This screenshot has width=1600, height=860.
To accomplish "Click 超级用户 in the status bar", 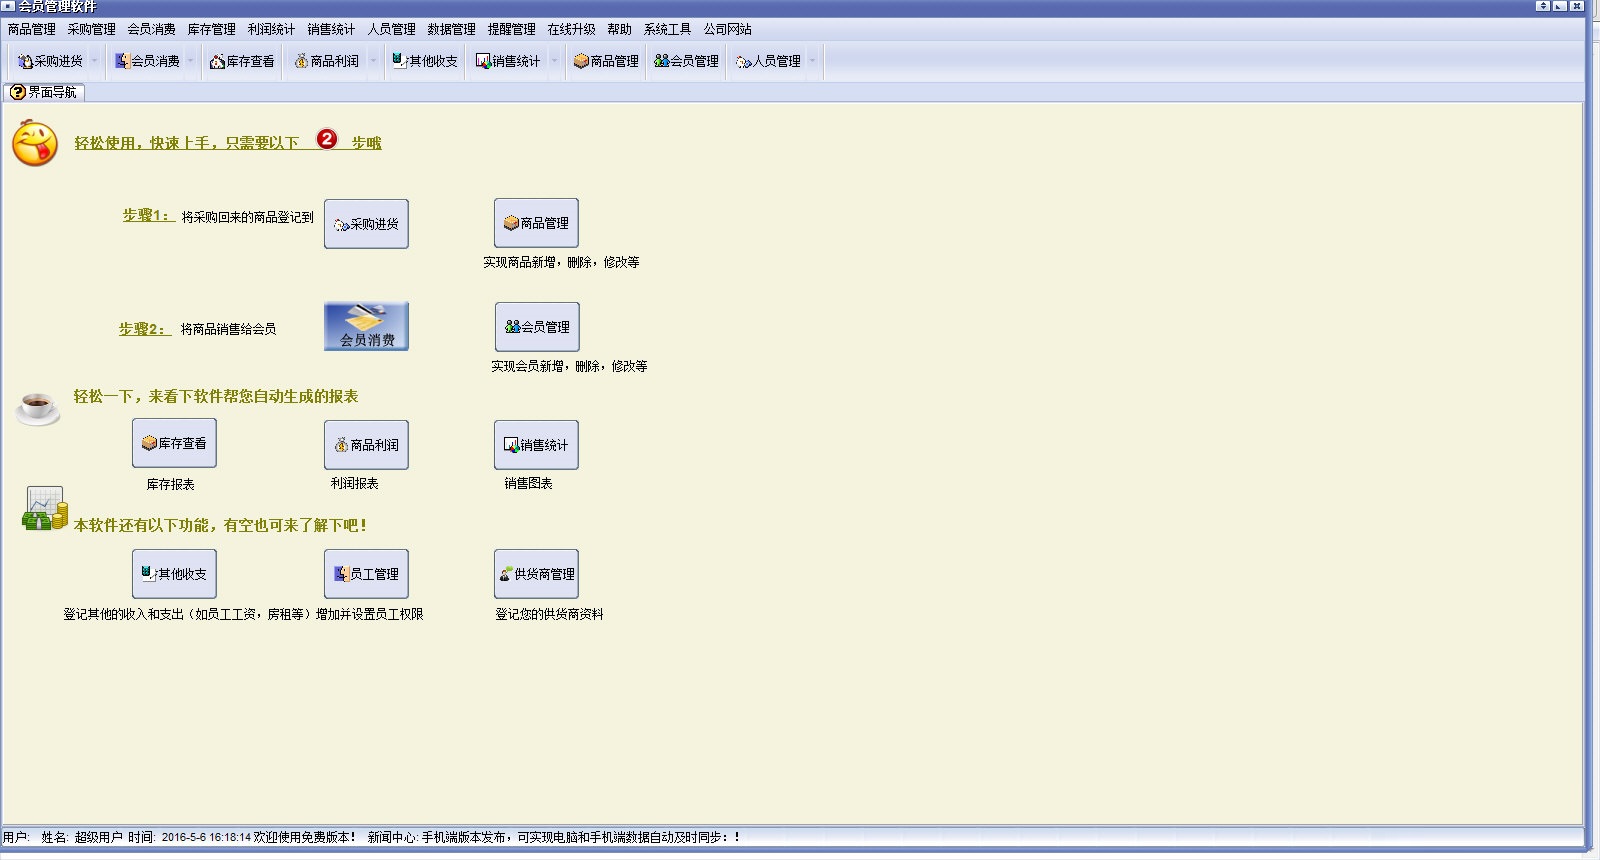I will pyautogui.click(x=98, y=837).
